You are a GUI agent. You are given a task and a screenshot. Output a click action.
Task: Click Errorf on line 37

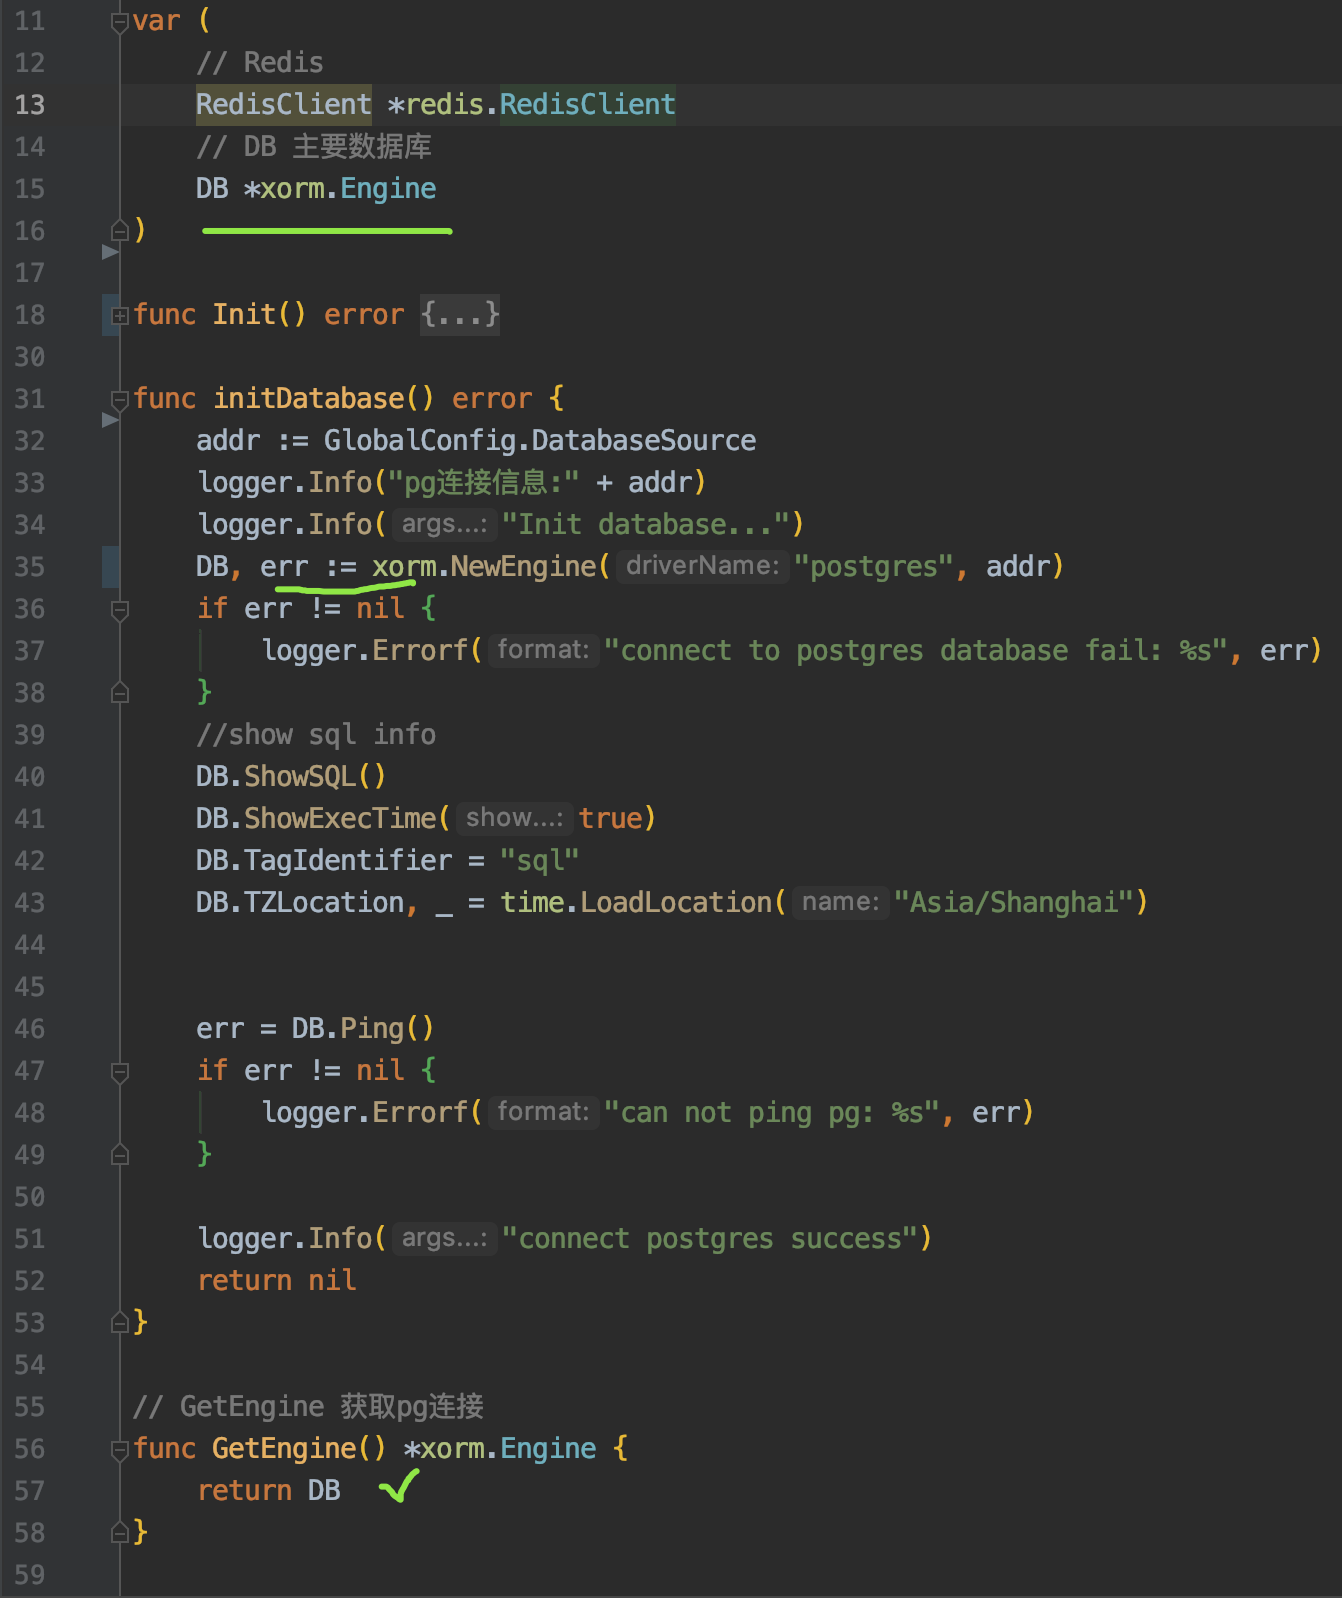pyautogui.click(x=420, y=651)
